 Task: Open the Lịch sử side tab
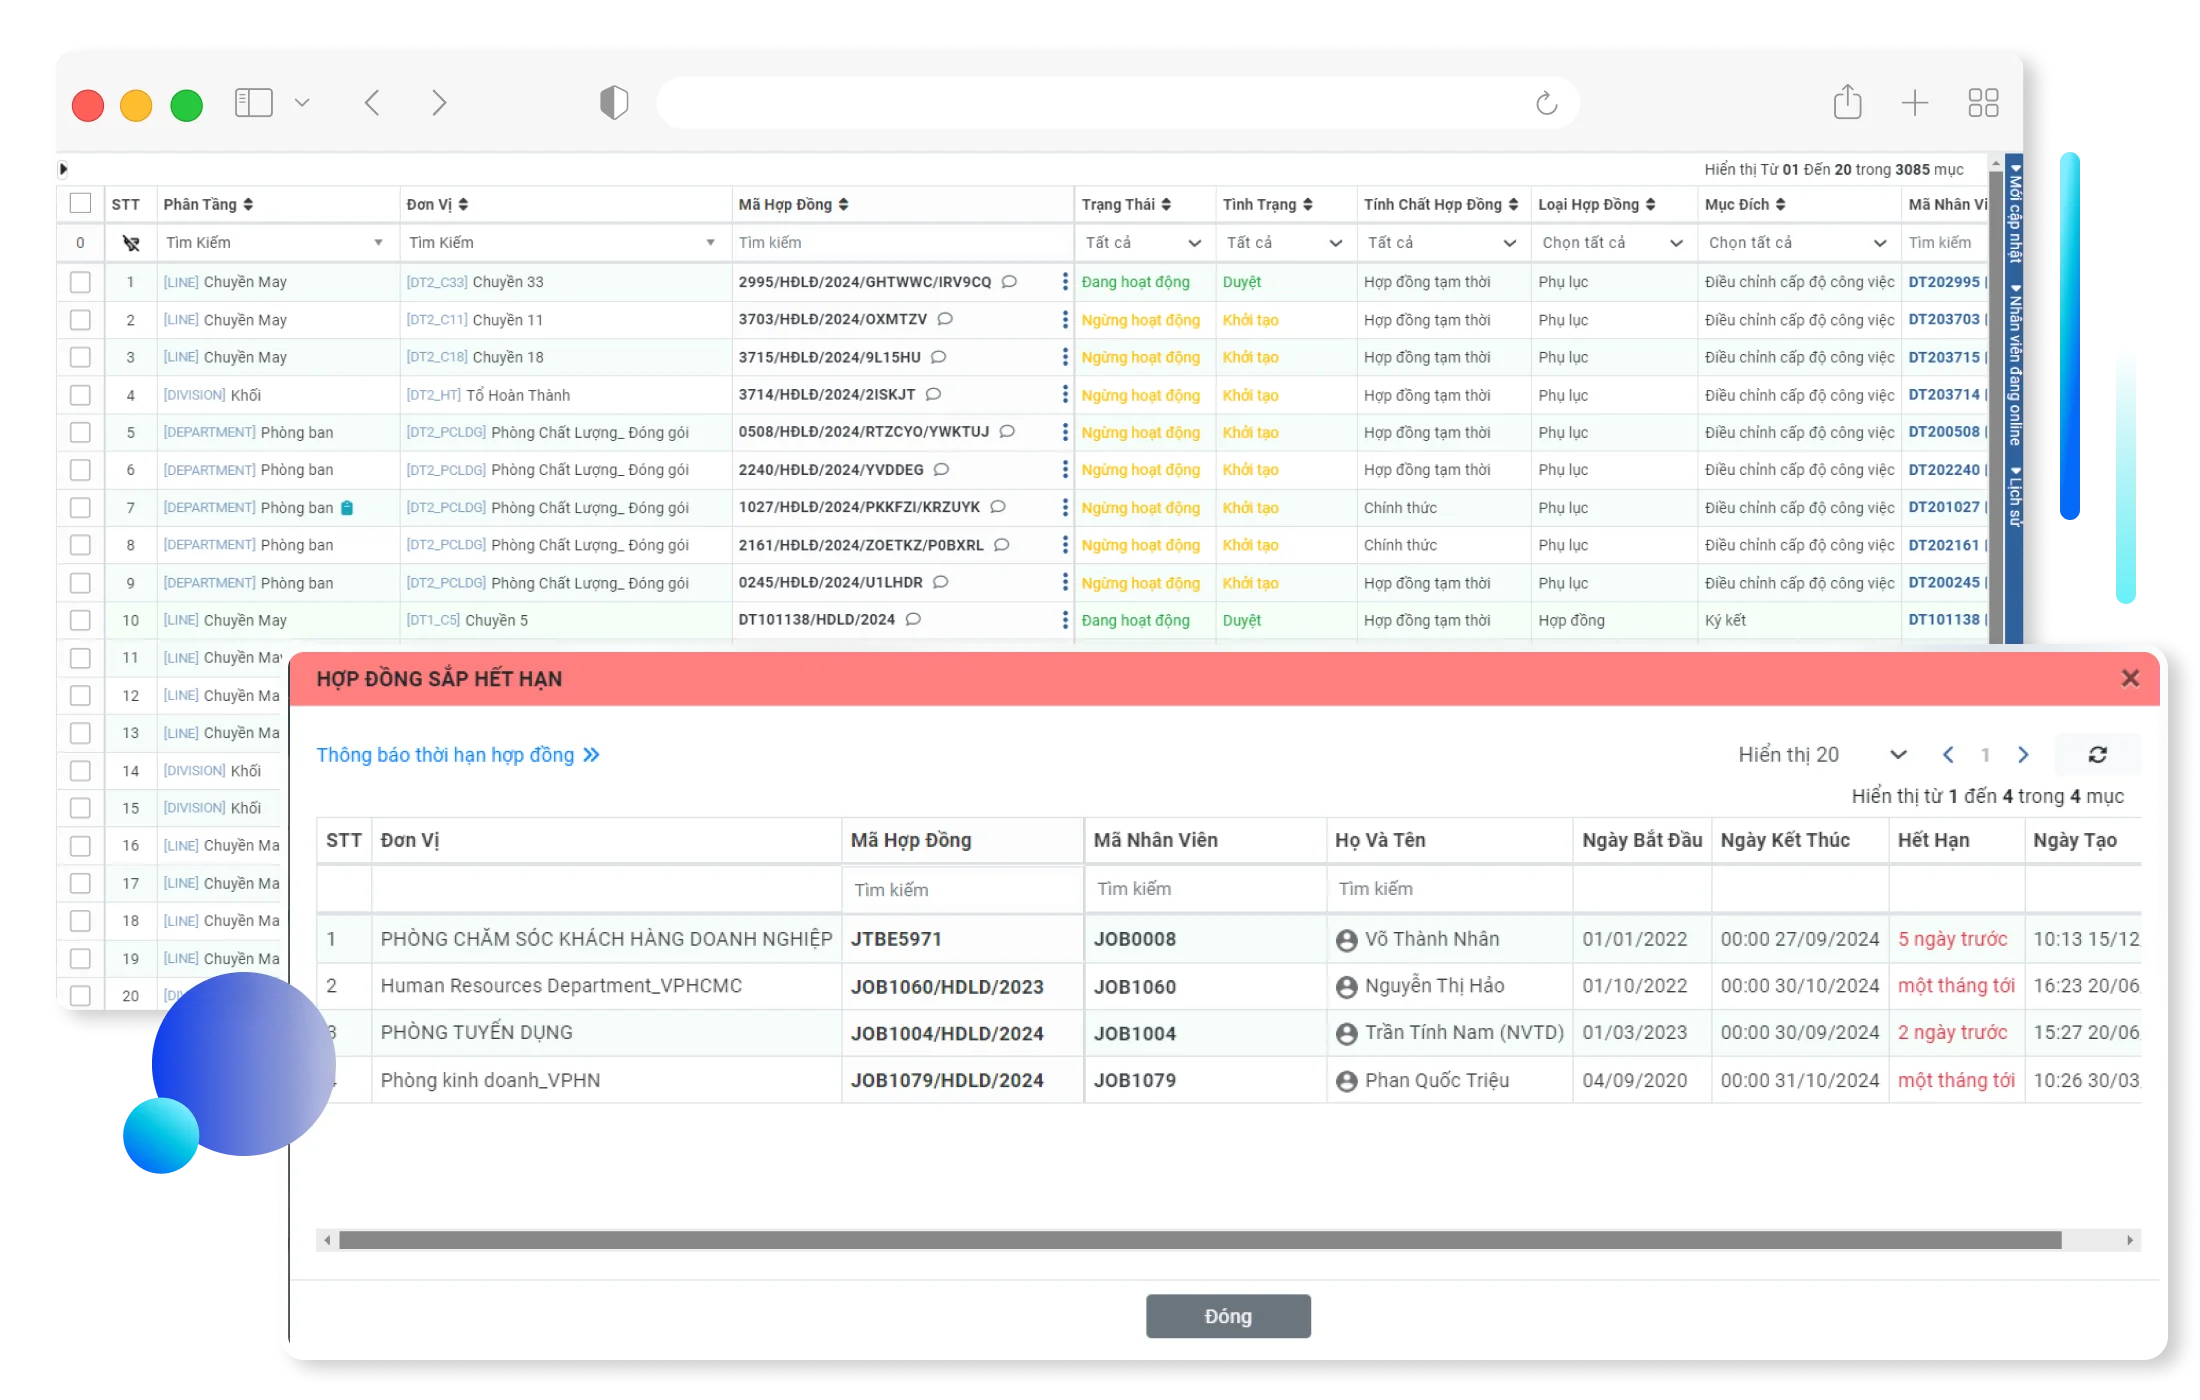(x=2015, y=496)
